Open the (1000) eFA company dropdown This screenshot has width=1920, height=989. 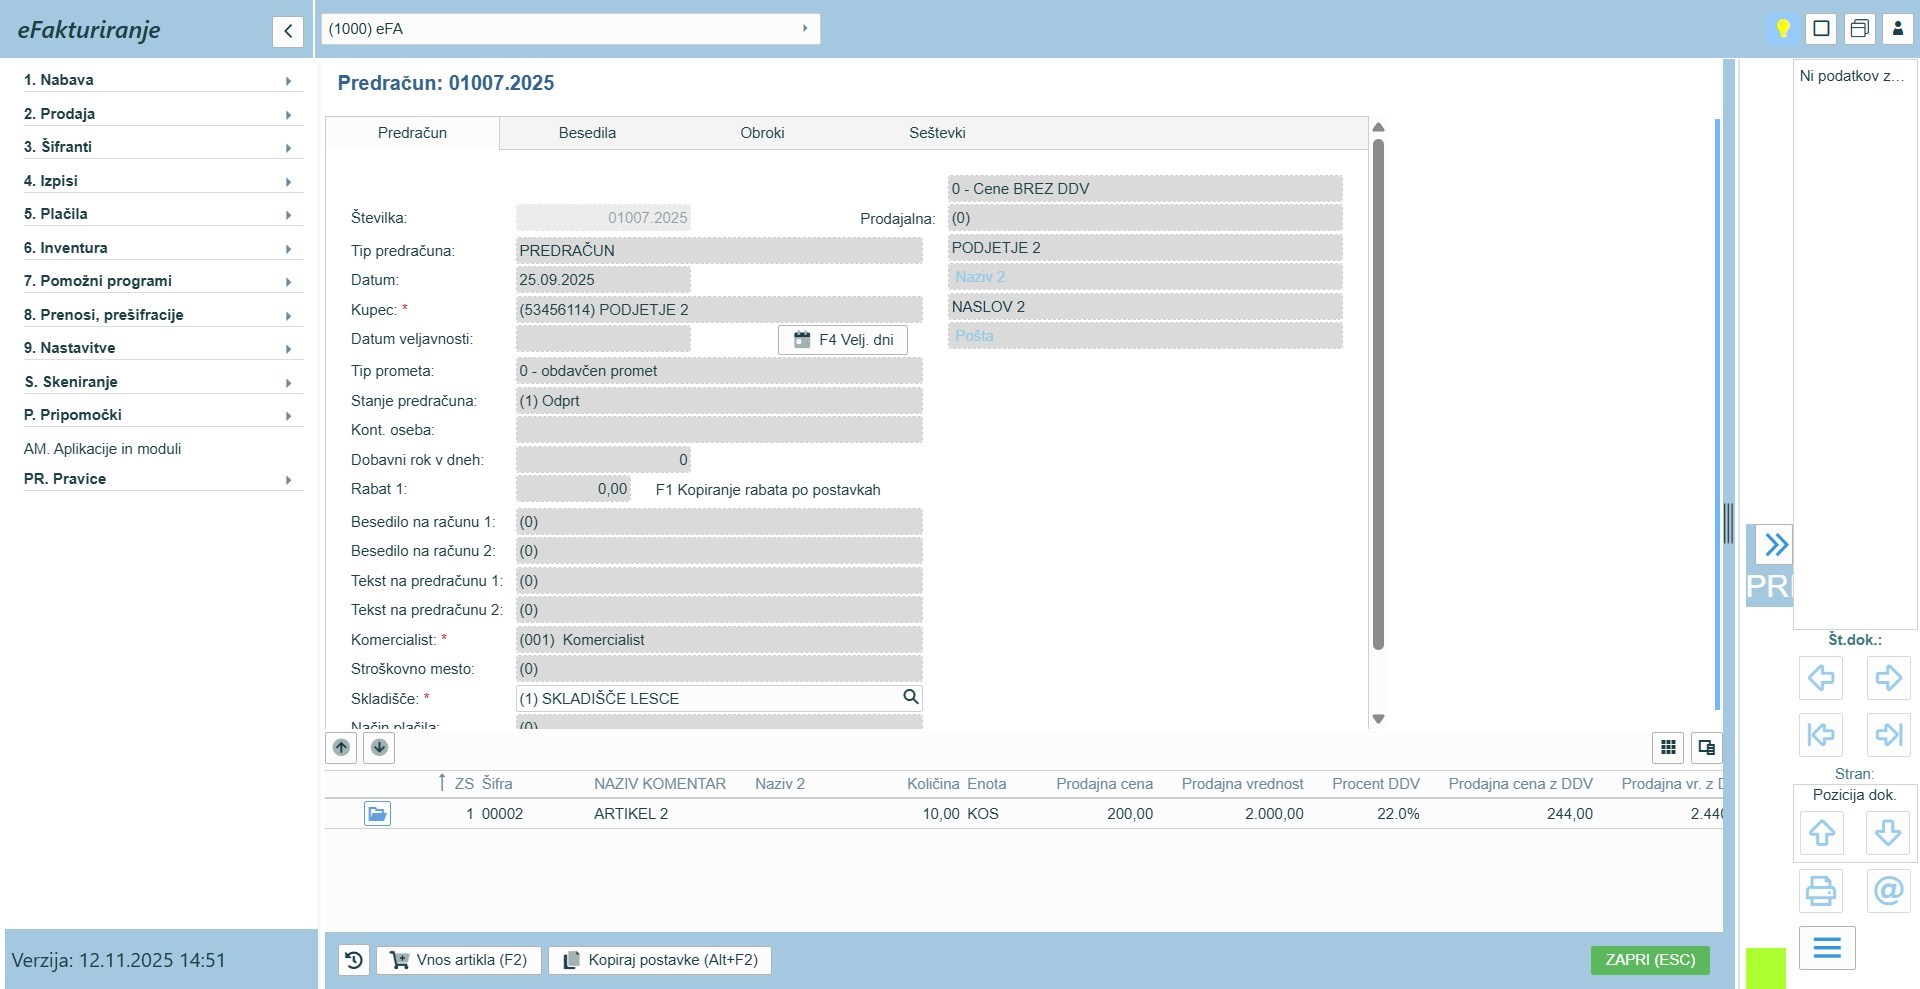pyautogui.click(x=570, y=29)
